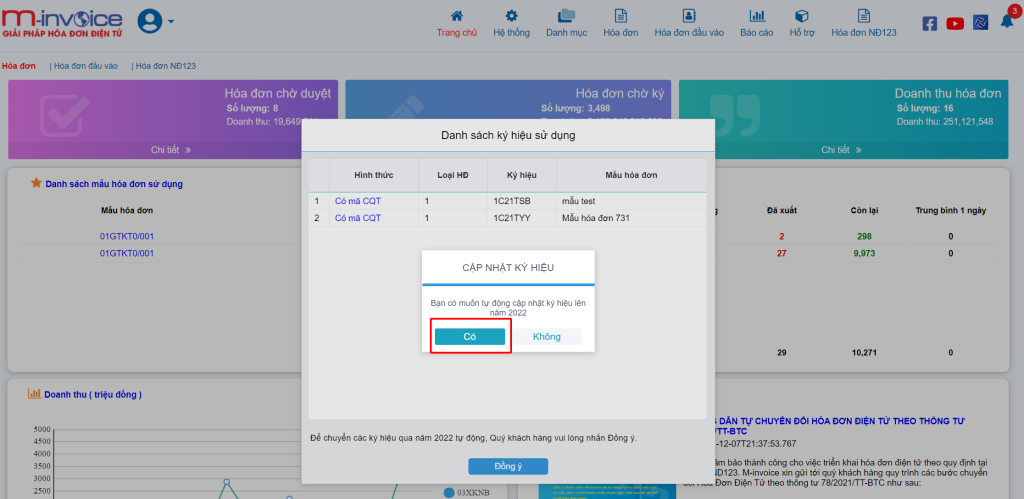Image resolution: width=1024 pixels, height=499 pixels.
Task: Click the Báo cáo chart icon
Action: click(x=757, y=16)
